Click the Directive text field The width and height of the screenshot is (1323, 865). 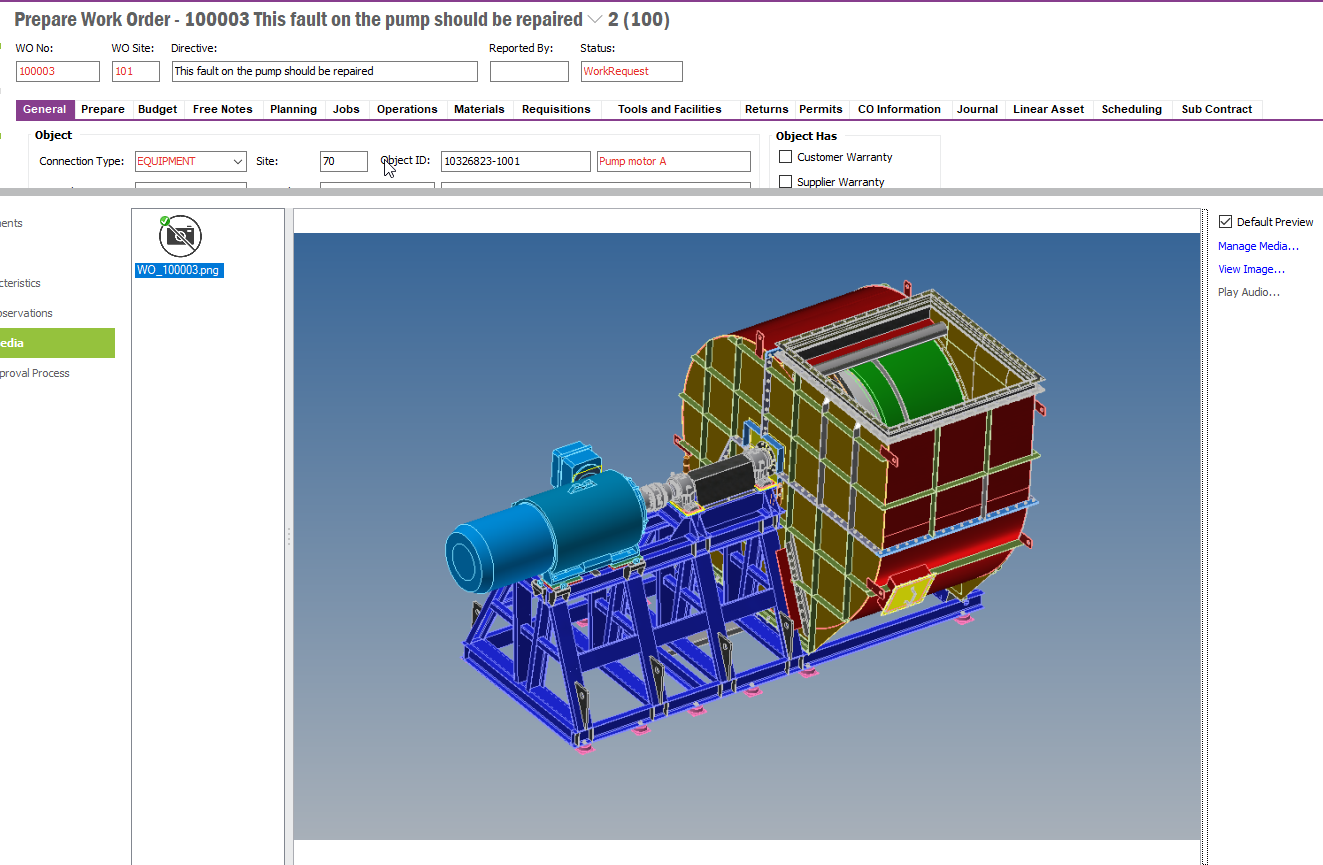[x=324, y=71]
